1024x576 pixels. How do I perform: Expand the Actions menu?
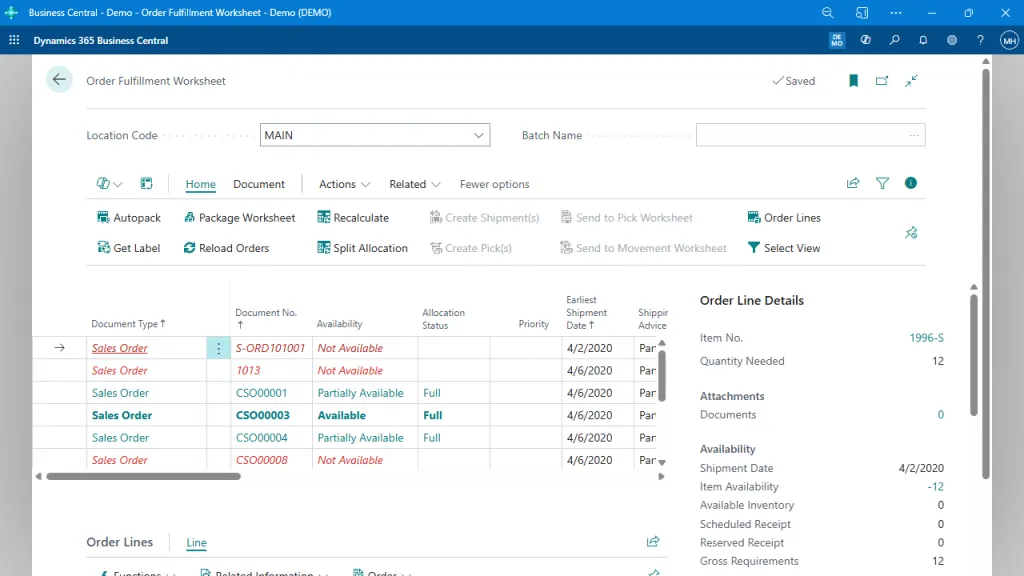pyautogui.click(x=343, y=184)
